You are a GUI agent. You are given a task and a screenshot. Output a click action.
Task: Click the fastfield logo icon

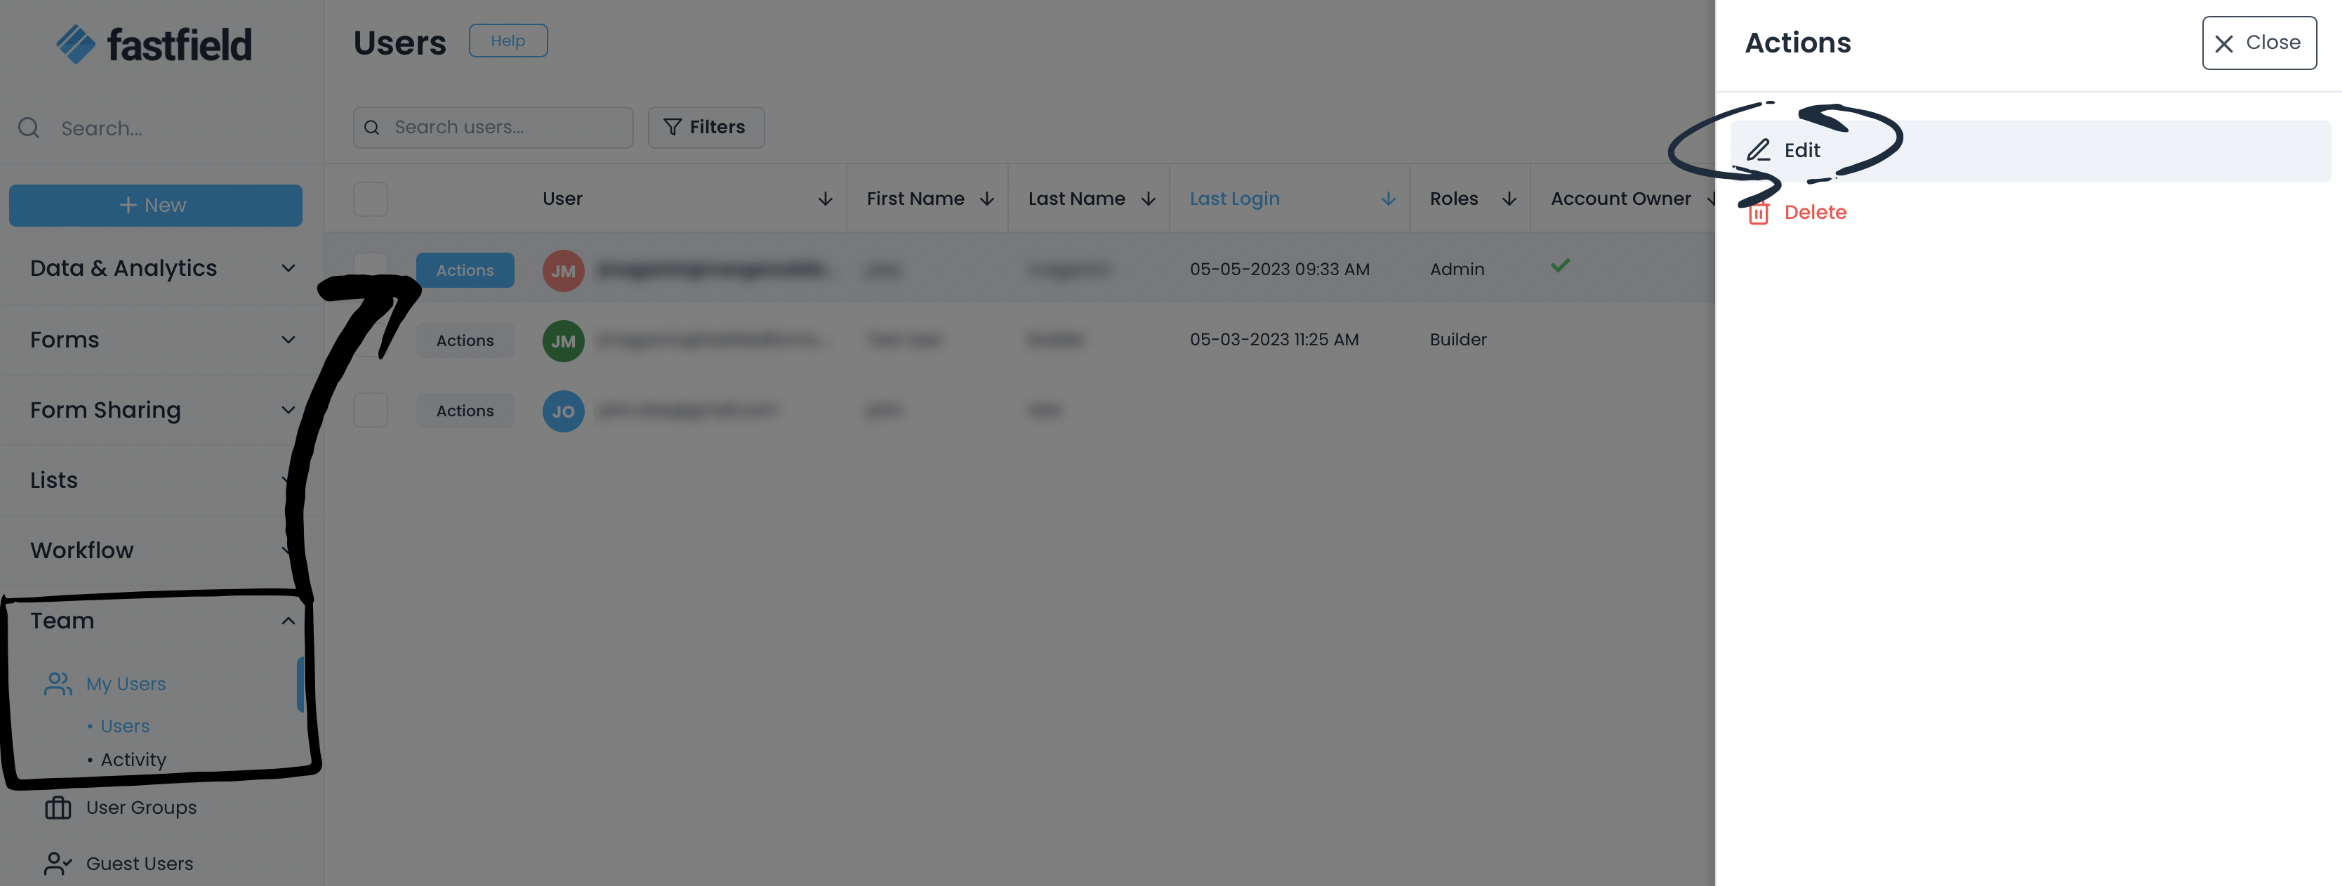click(75, 44)
